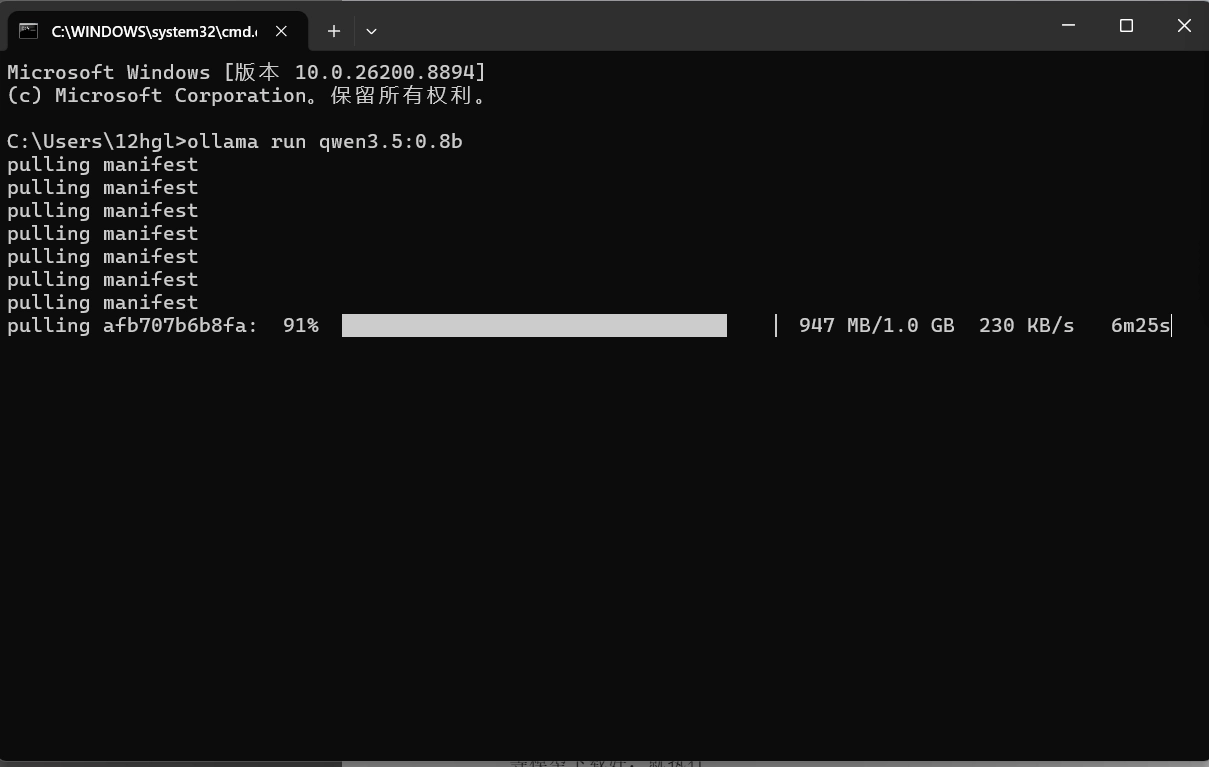
Task: Maximize the terminal window
Action: (x=1126, y=25)
